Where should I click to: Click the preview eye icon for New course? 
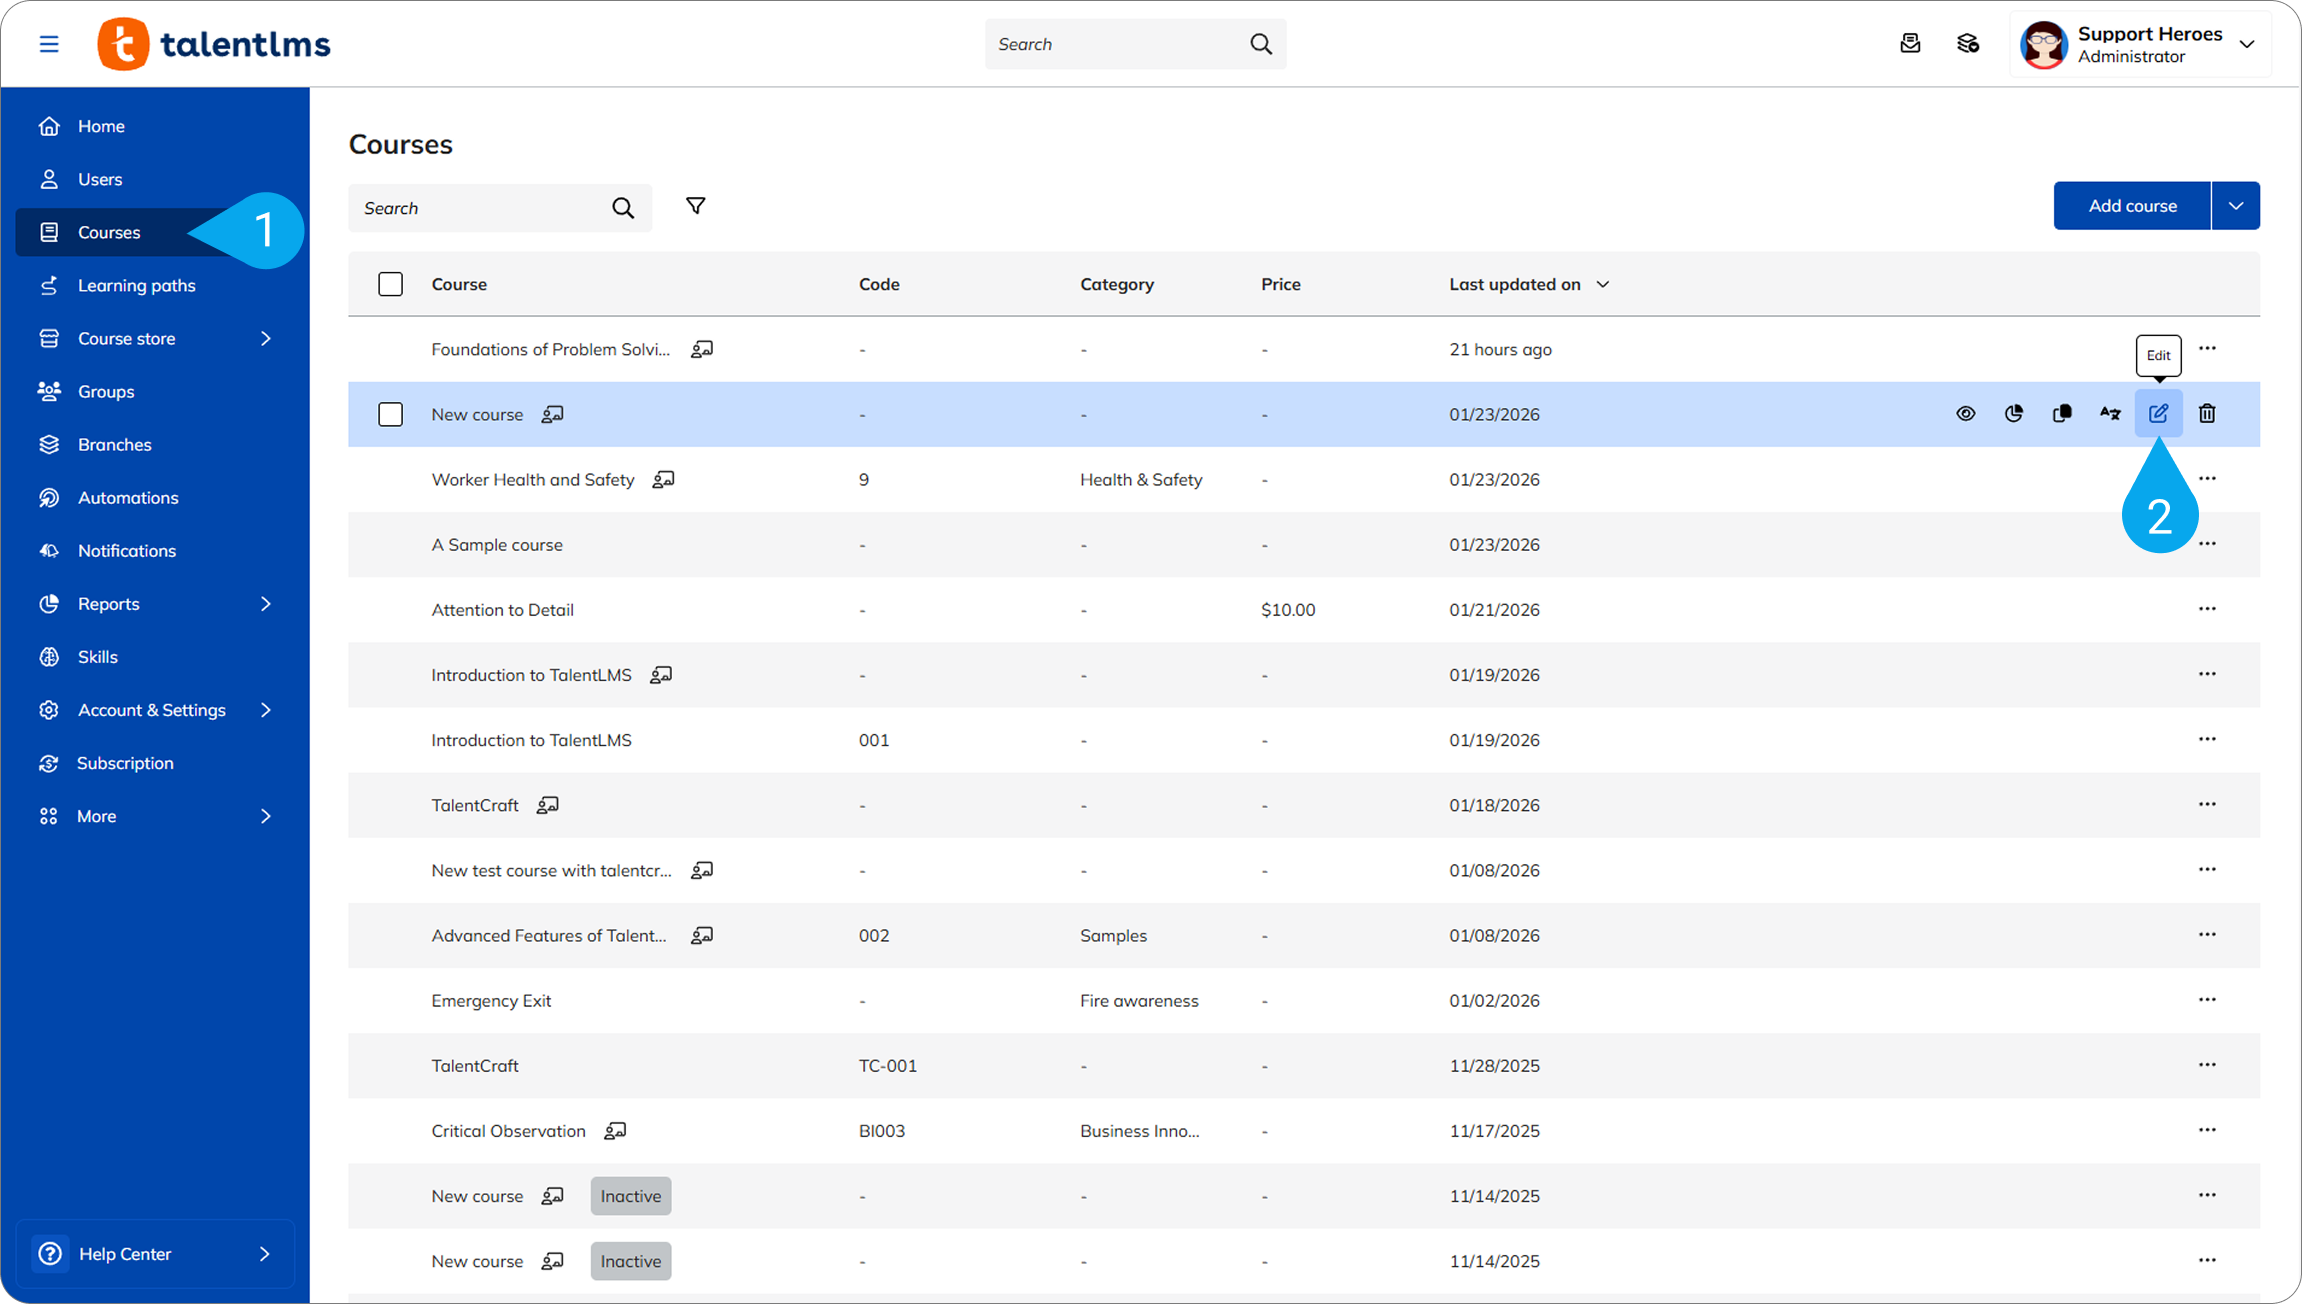pyautogui.click(x=1966, y=414)
